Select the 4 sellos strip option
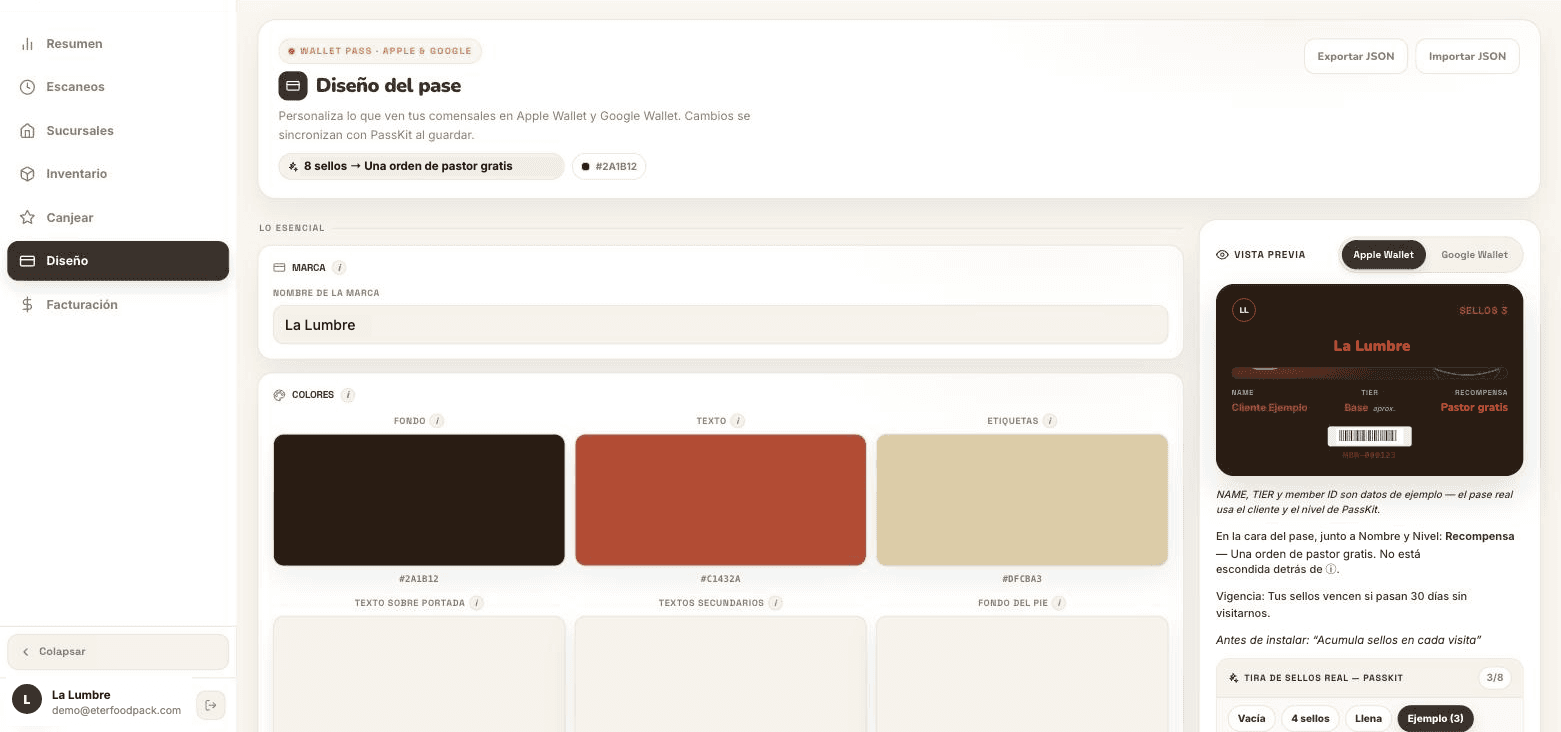 pyautogui.click(x=1310, y=719)
